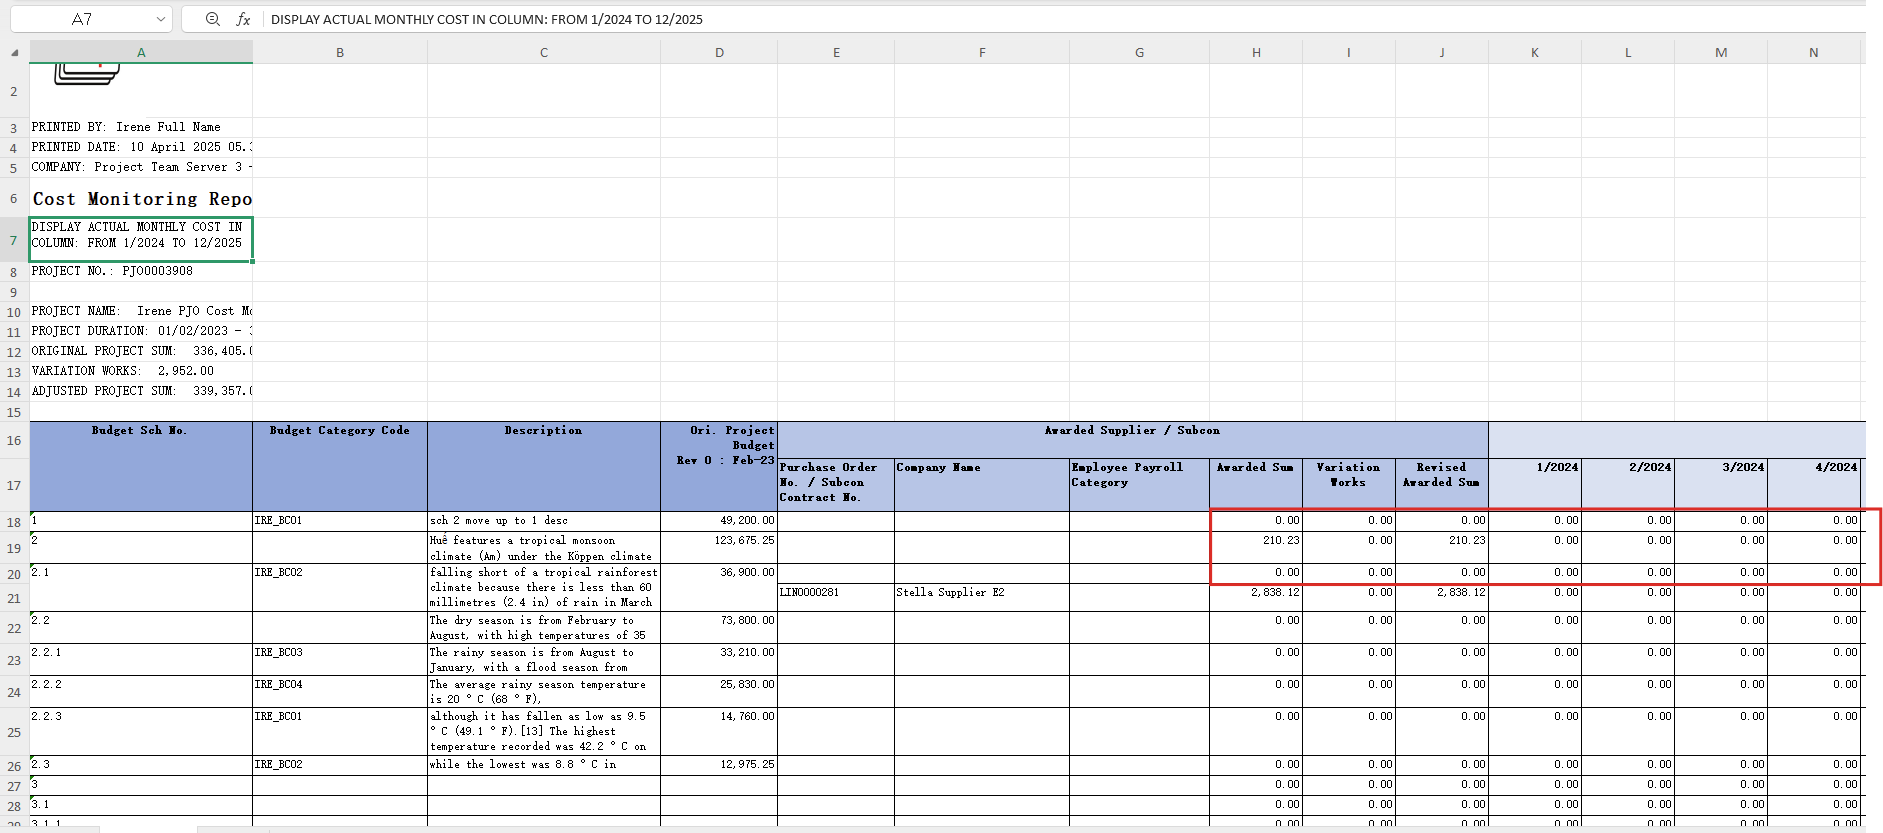Select column B header
The image size is (1883, 833).
click(340, 53)
